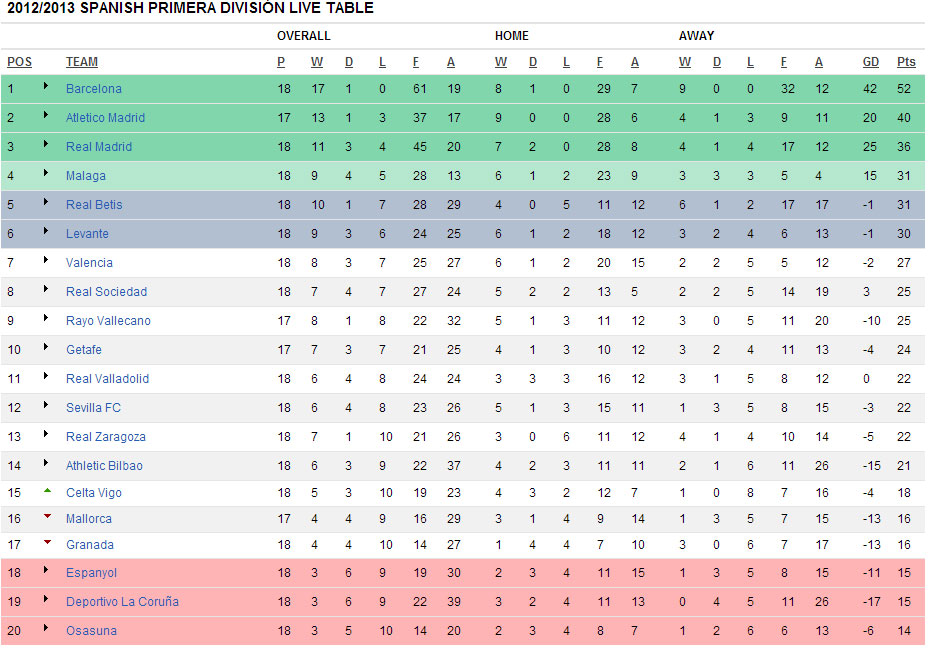Click the black arrow next to Barcelona

46,87
